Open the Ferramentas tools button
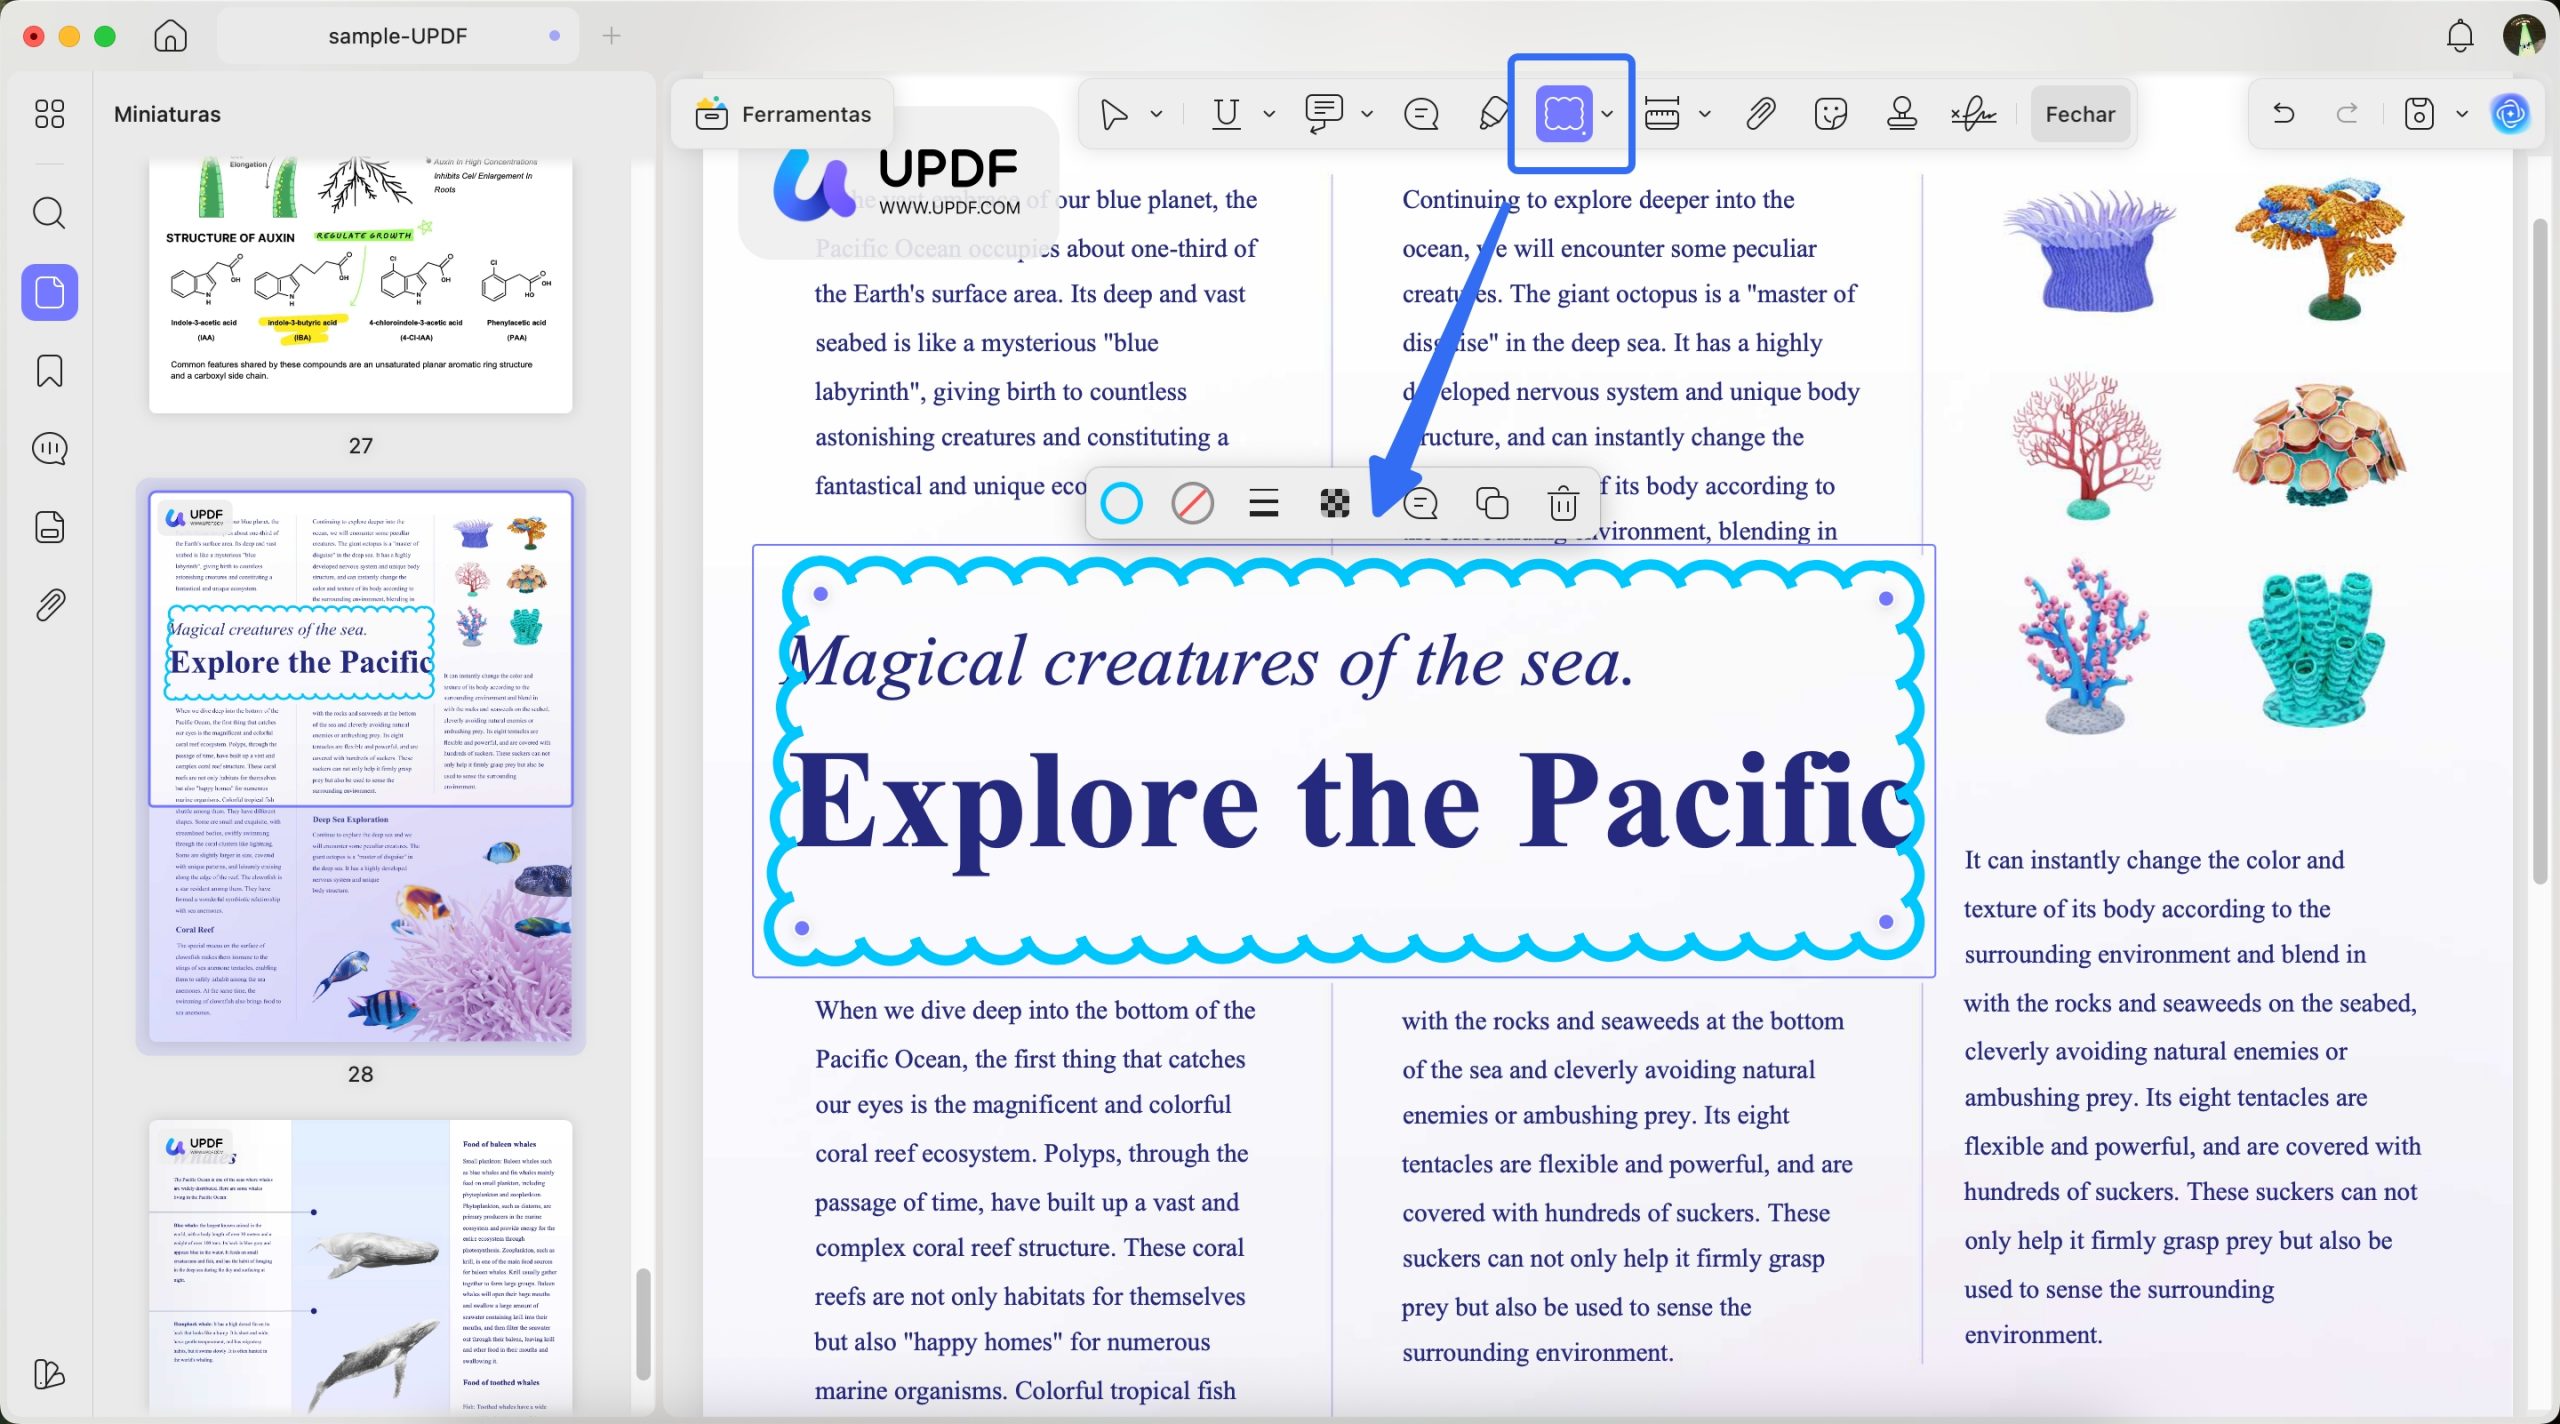Viewport: 2560px width, 1424px height. click(783, 114)
